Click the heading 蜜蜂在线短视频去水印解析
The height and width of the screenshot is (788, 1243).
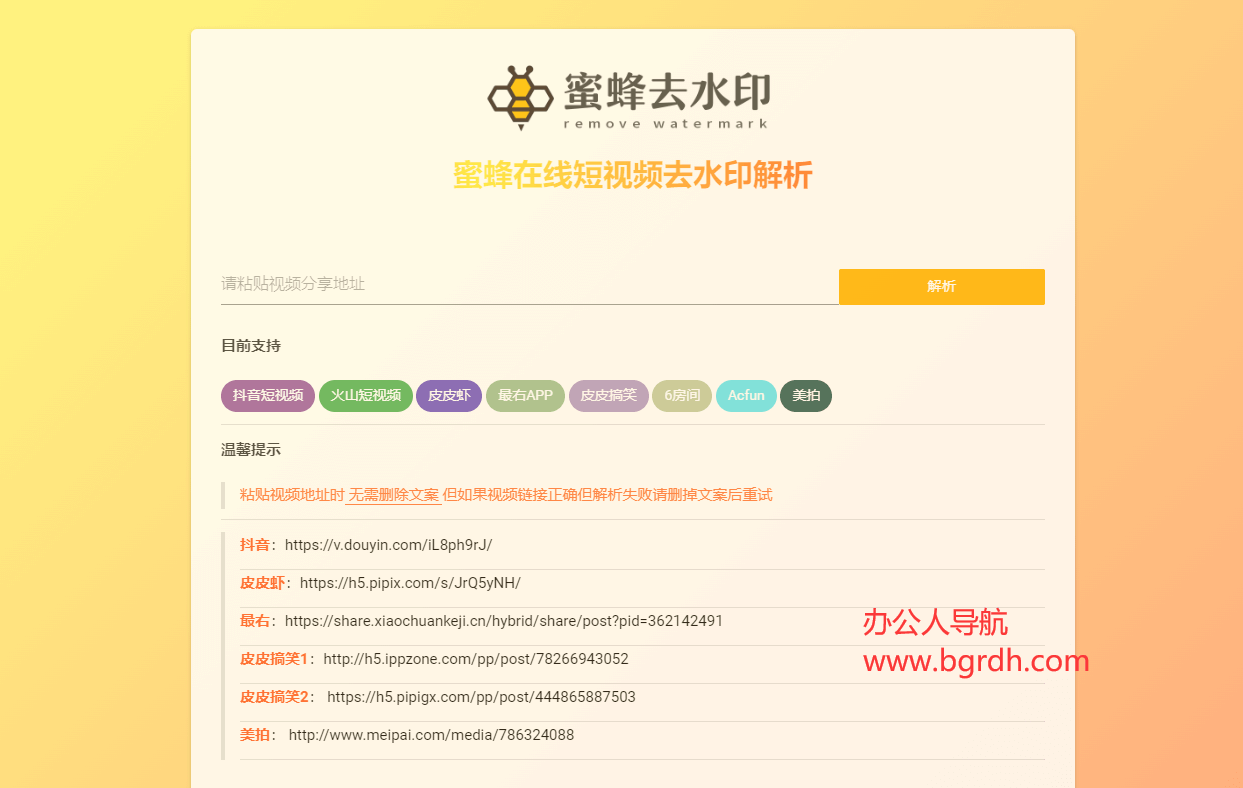tap(632, 175)
